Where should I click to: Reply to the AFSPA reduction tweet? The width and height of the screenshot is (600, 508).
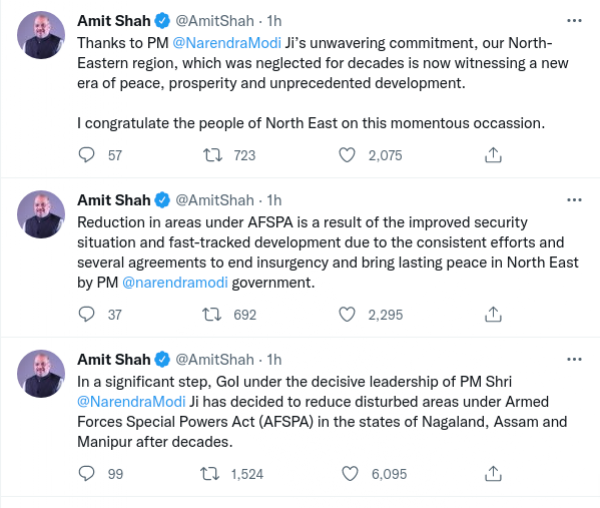(x=87, y=314)
